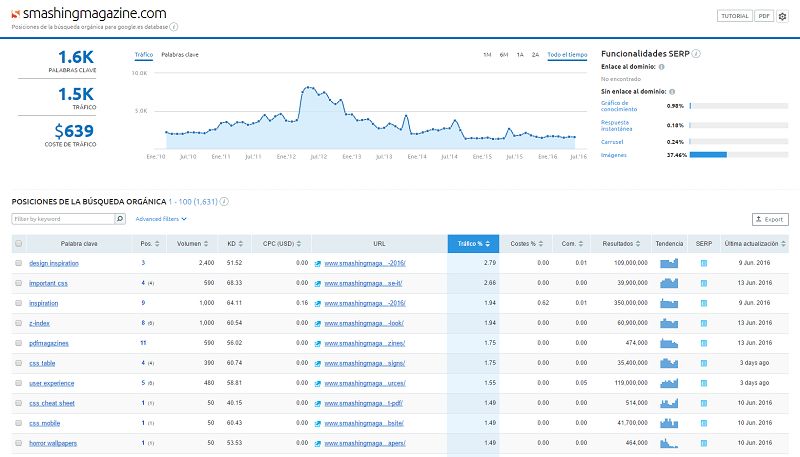Toggle the select-all checkbox in table header
The height and width of the screenshot is (457, 800).
(x=18, y=243)
